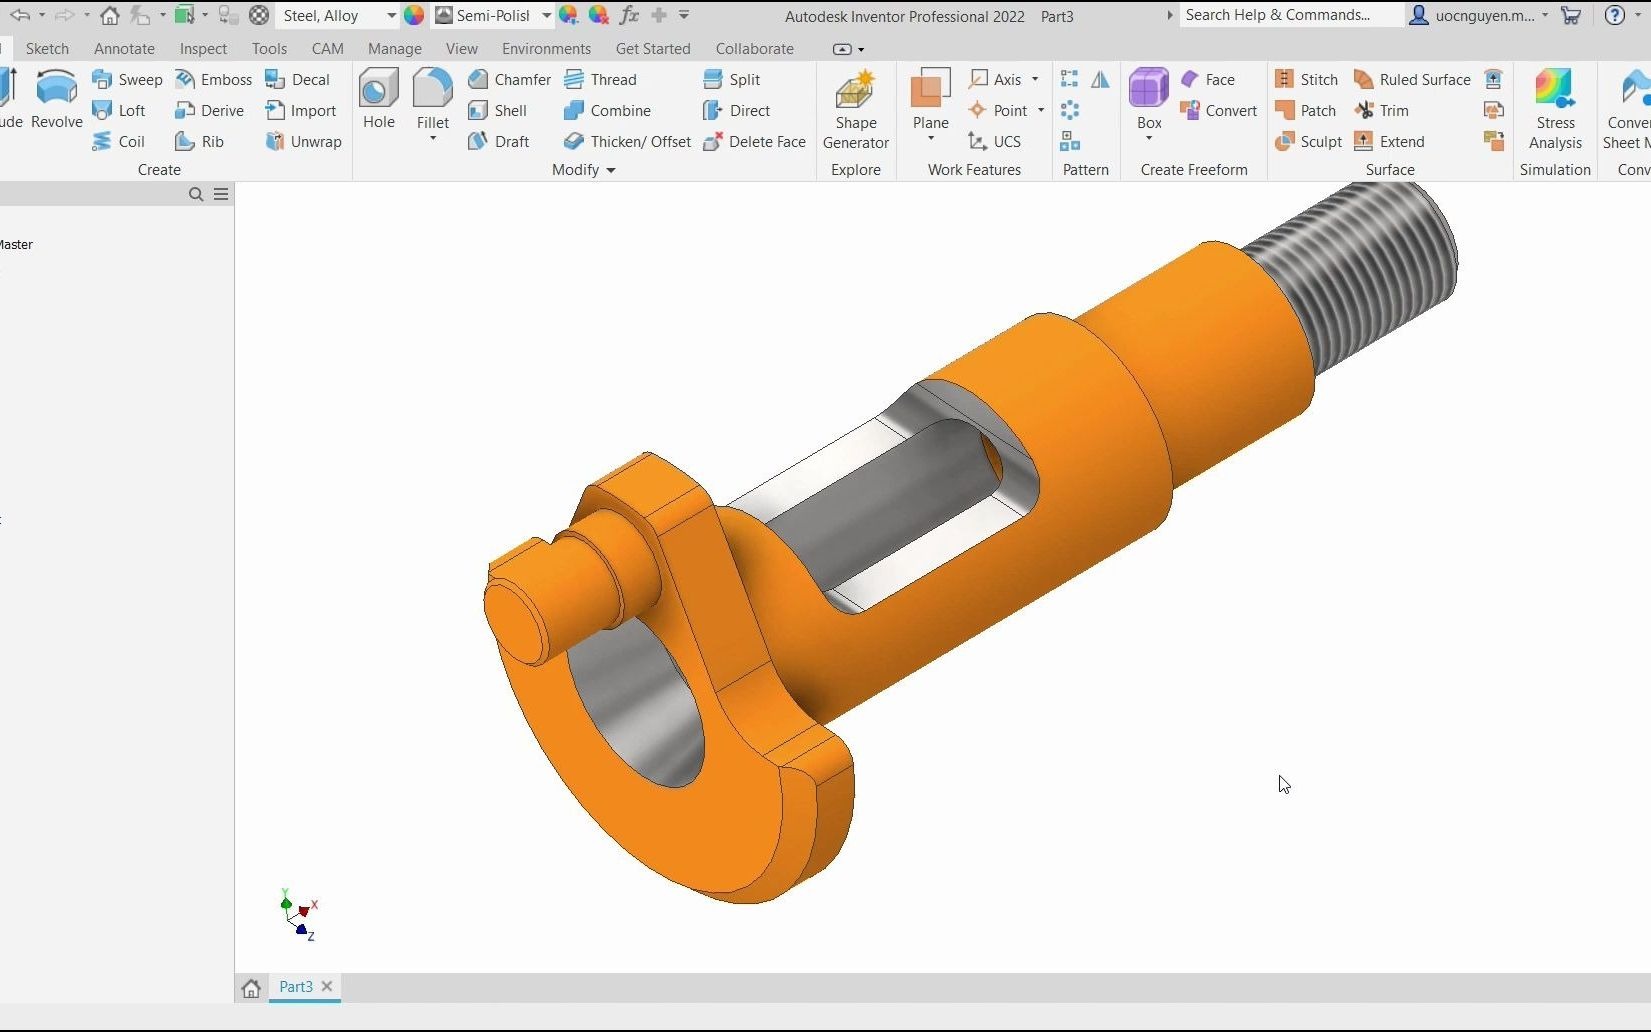This screenshot has width=1651, height=1032.
Task: Select the Fillet tool
Action: pos(432,100)
